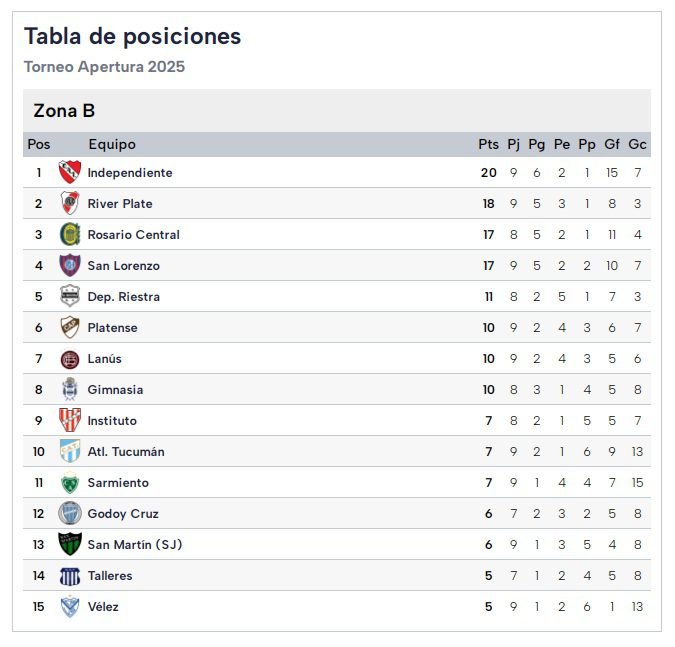The width and height of the screenshot is (675, 647).
Task: Click the Gimnasia team crest icon
Action: [x=69, y=389]
